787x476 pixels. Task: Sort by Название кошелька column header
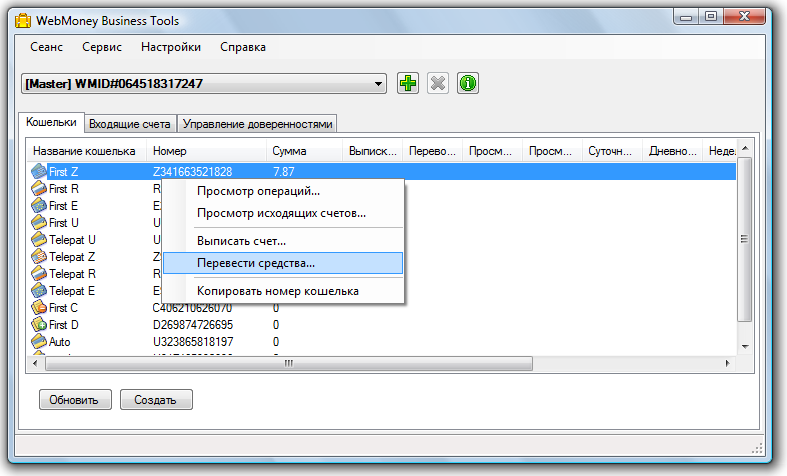tap(86, 151)
